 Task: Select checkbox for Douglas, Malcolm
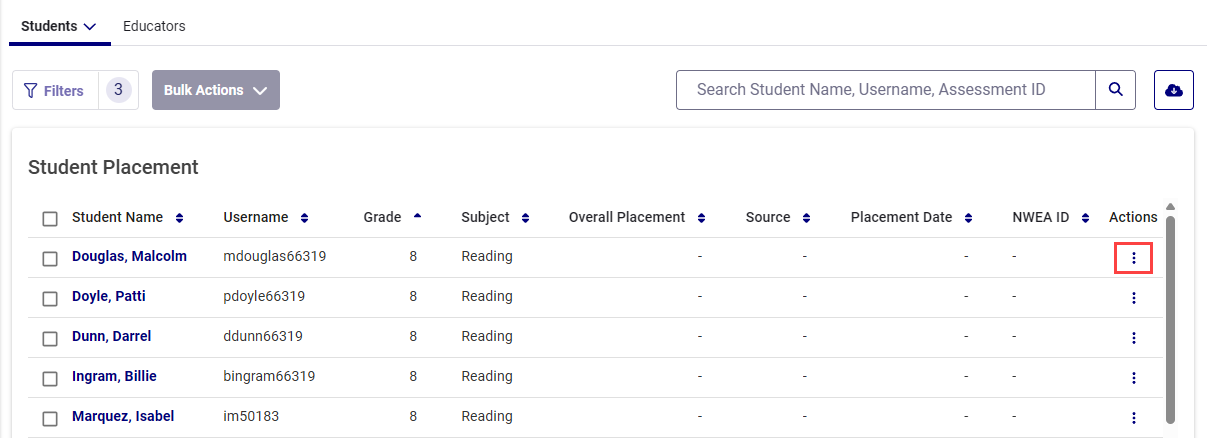(x=50, y=259)
